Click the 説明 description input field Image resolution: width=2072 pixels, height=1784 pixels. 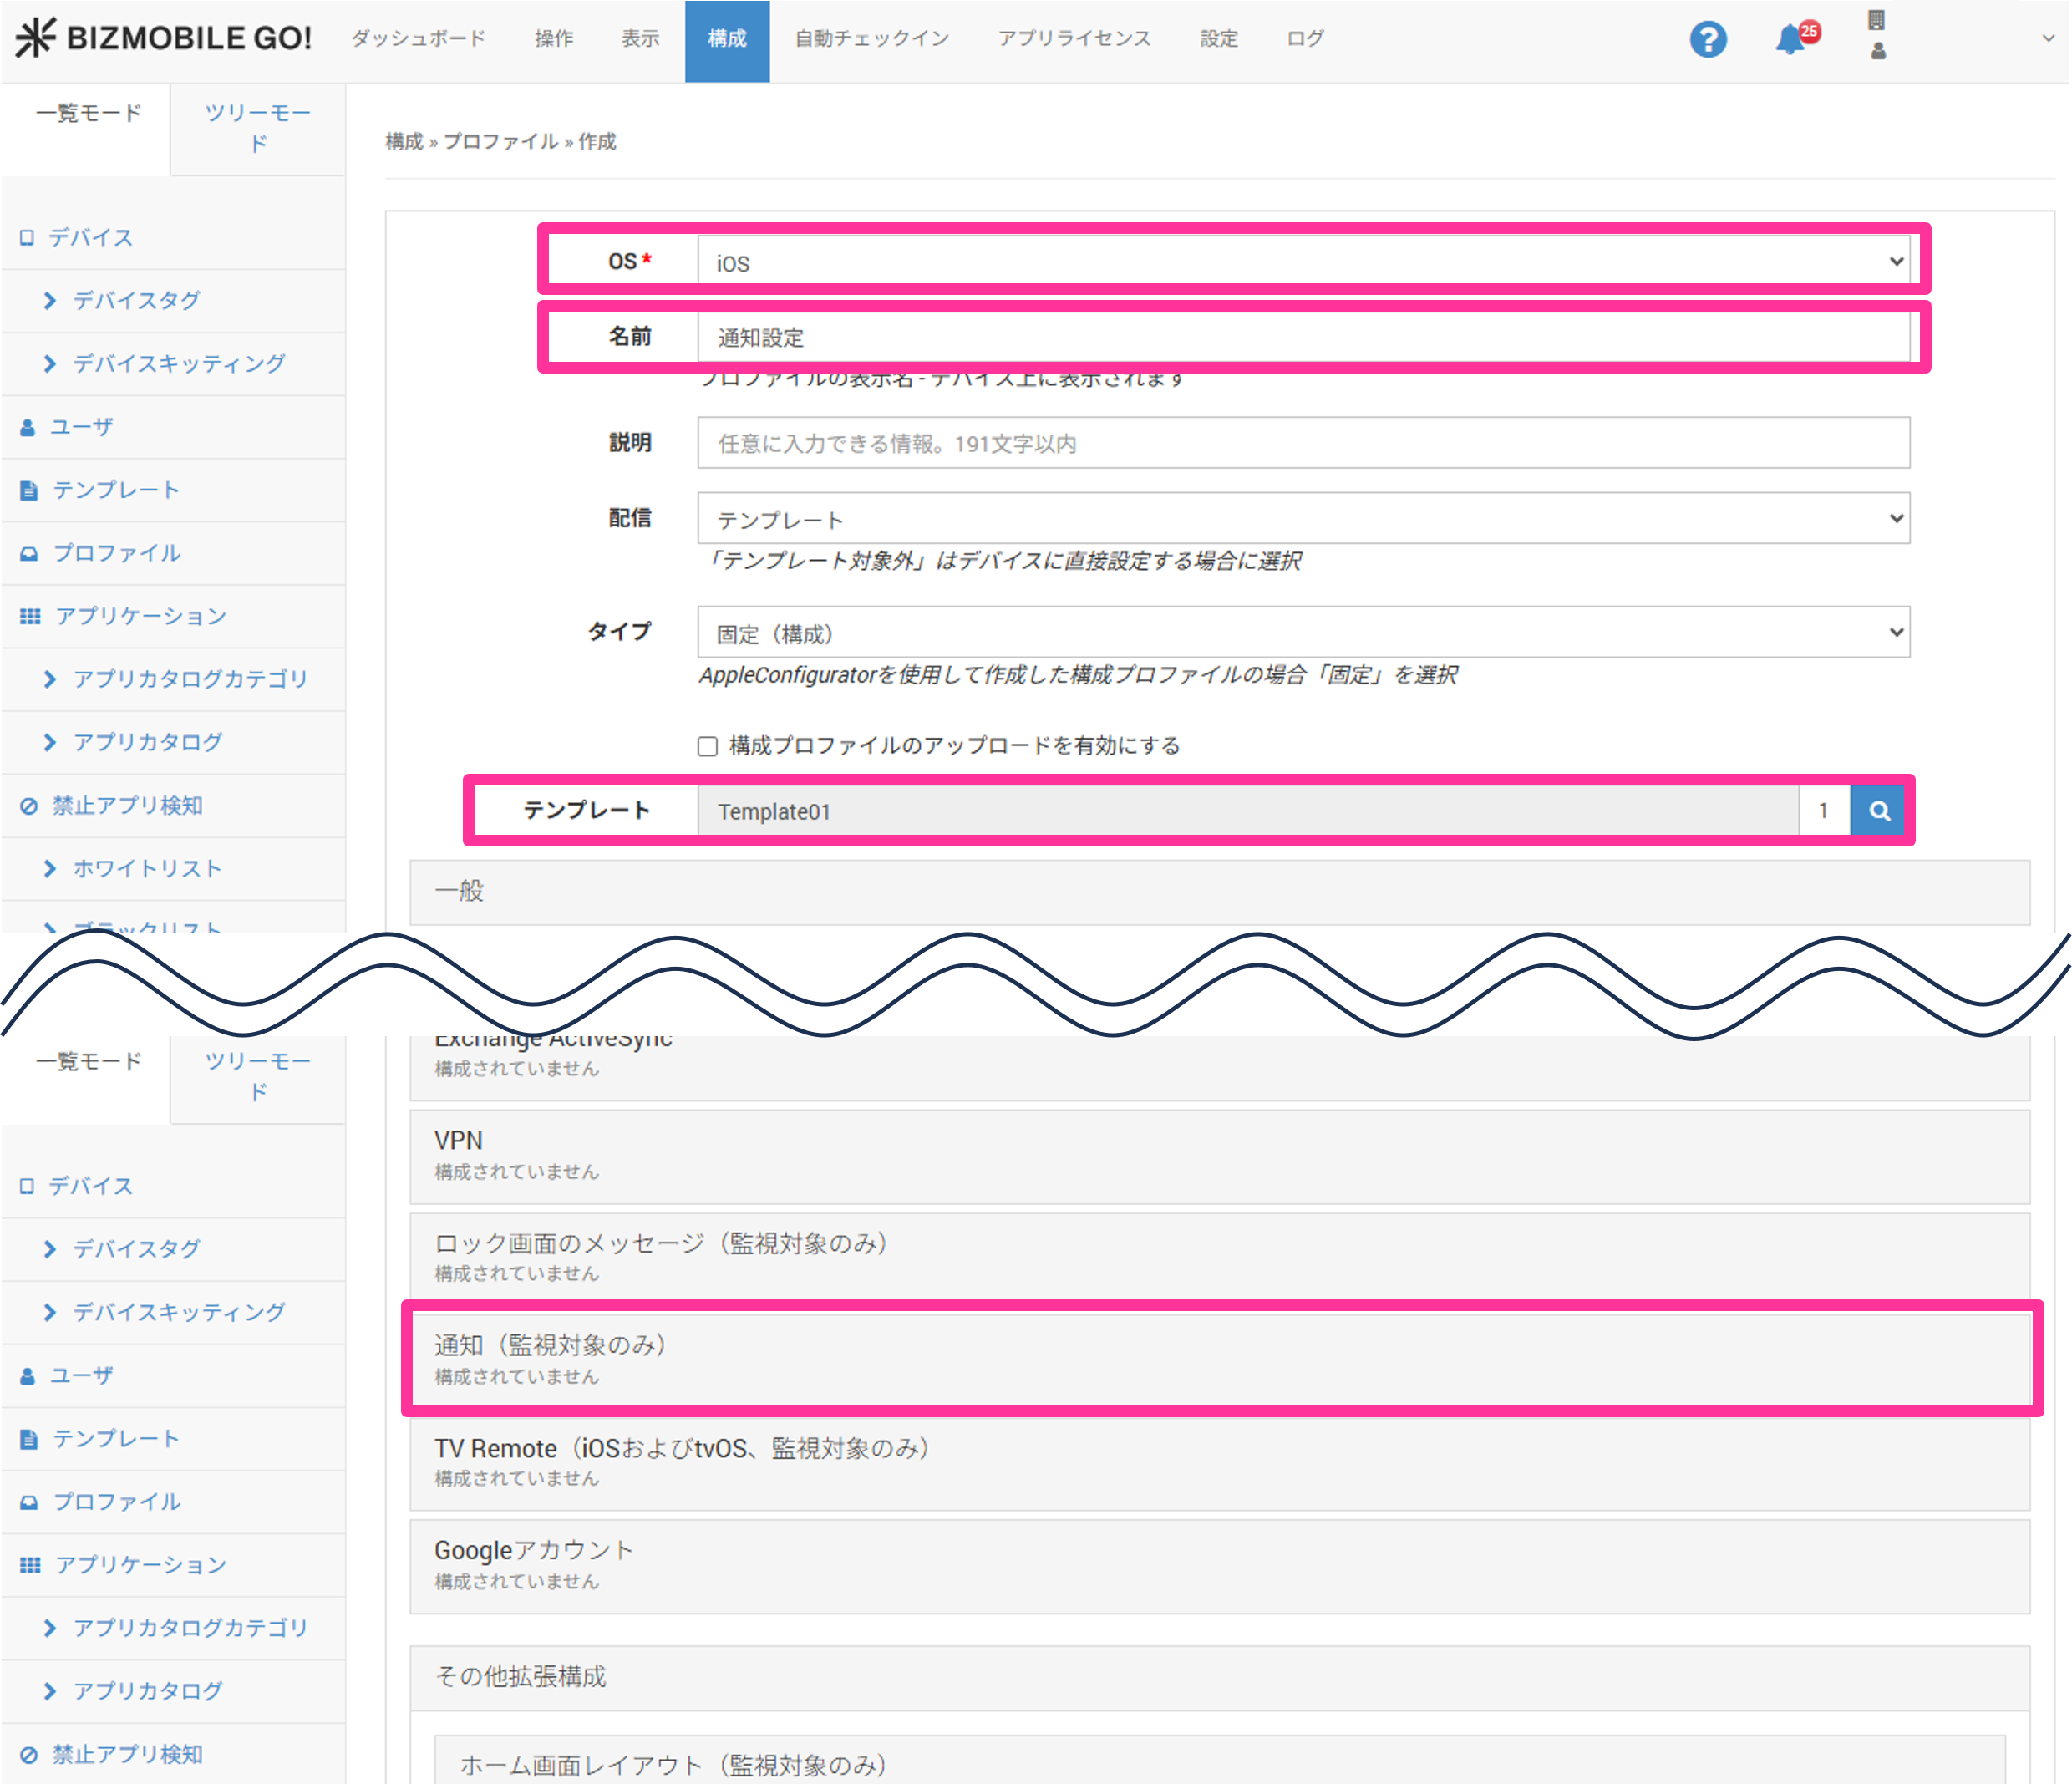(x=1302, y=443)
